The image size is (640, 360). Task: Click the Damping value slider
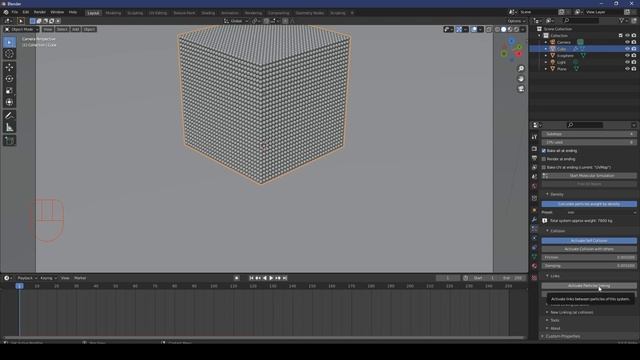[589, 266]
